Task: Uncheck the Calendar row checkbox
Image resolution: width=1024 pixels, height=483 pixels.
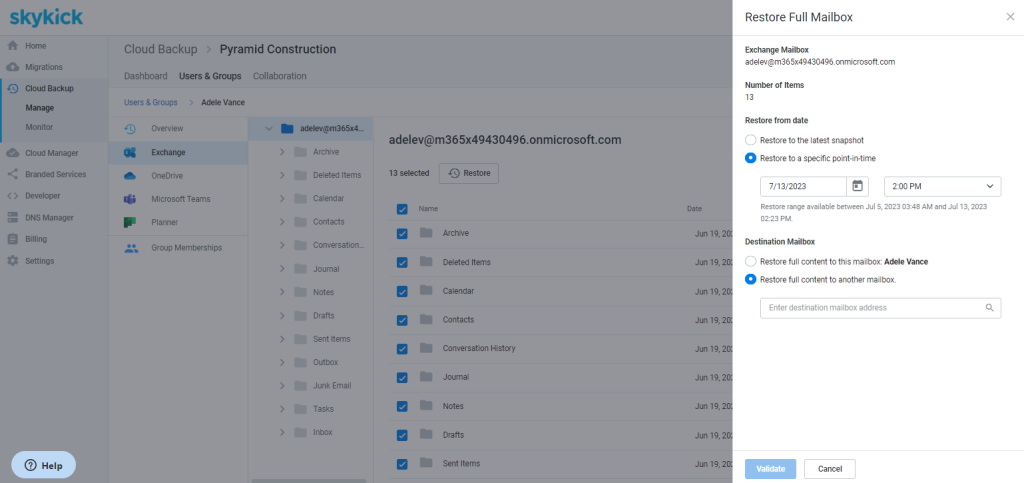Action: pos(402,291)
